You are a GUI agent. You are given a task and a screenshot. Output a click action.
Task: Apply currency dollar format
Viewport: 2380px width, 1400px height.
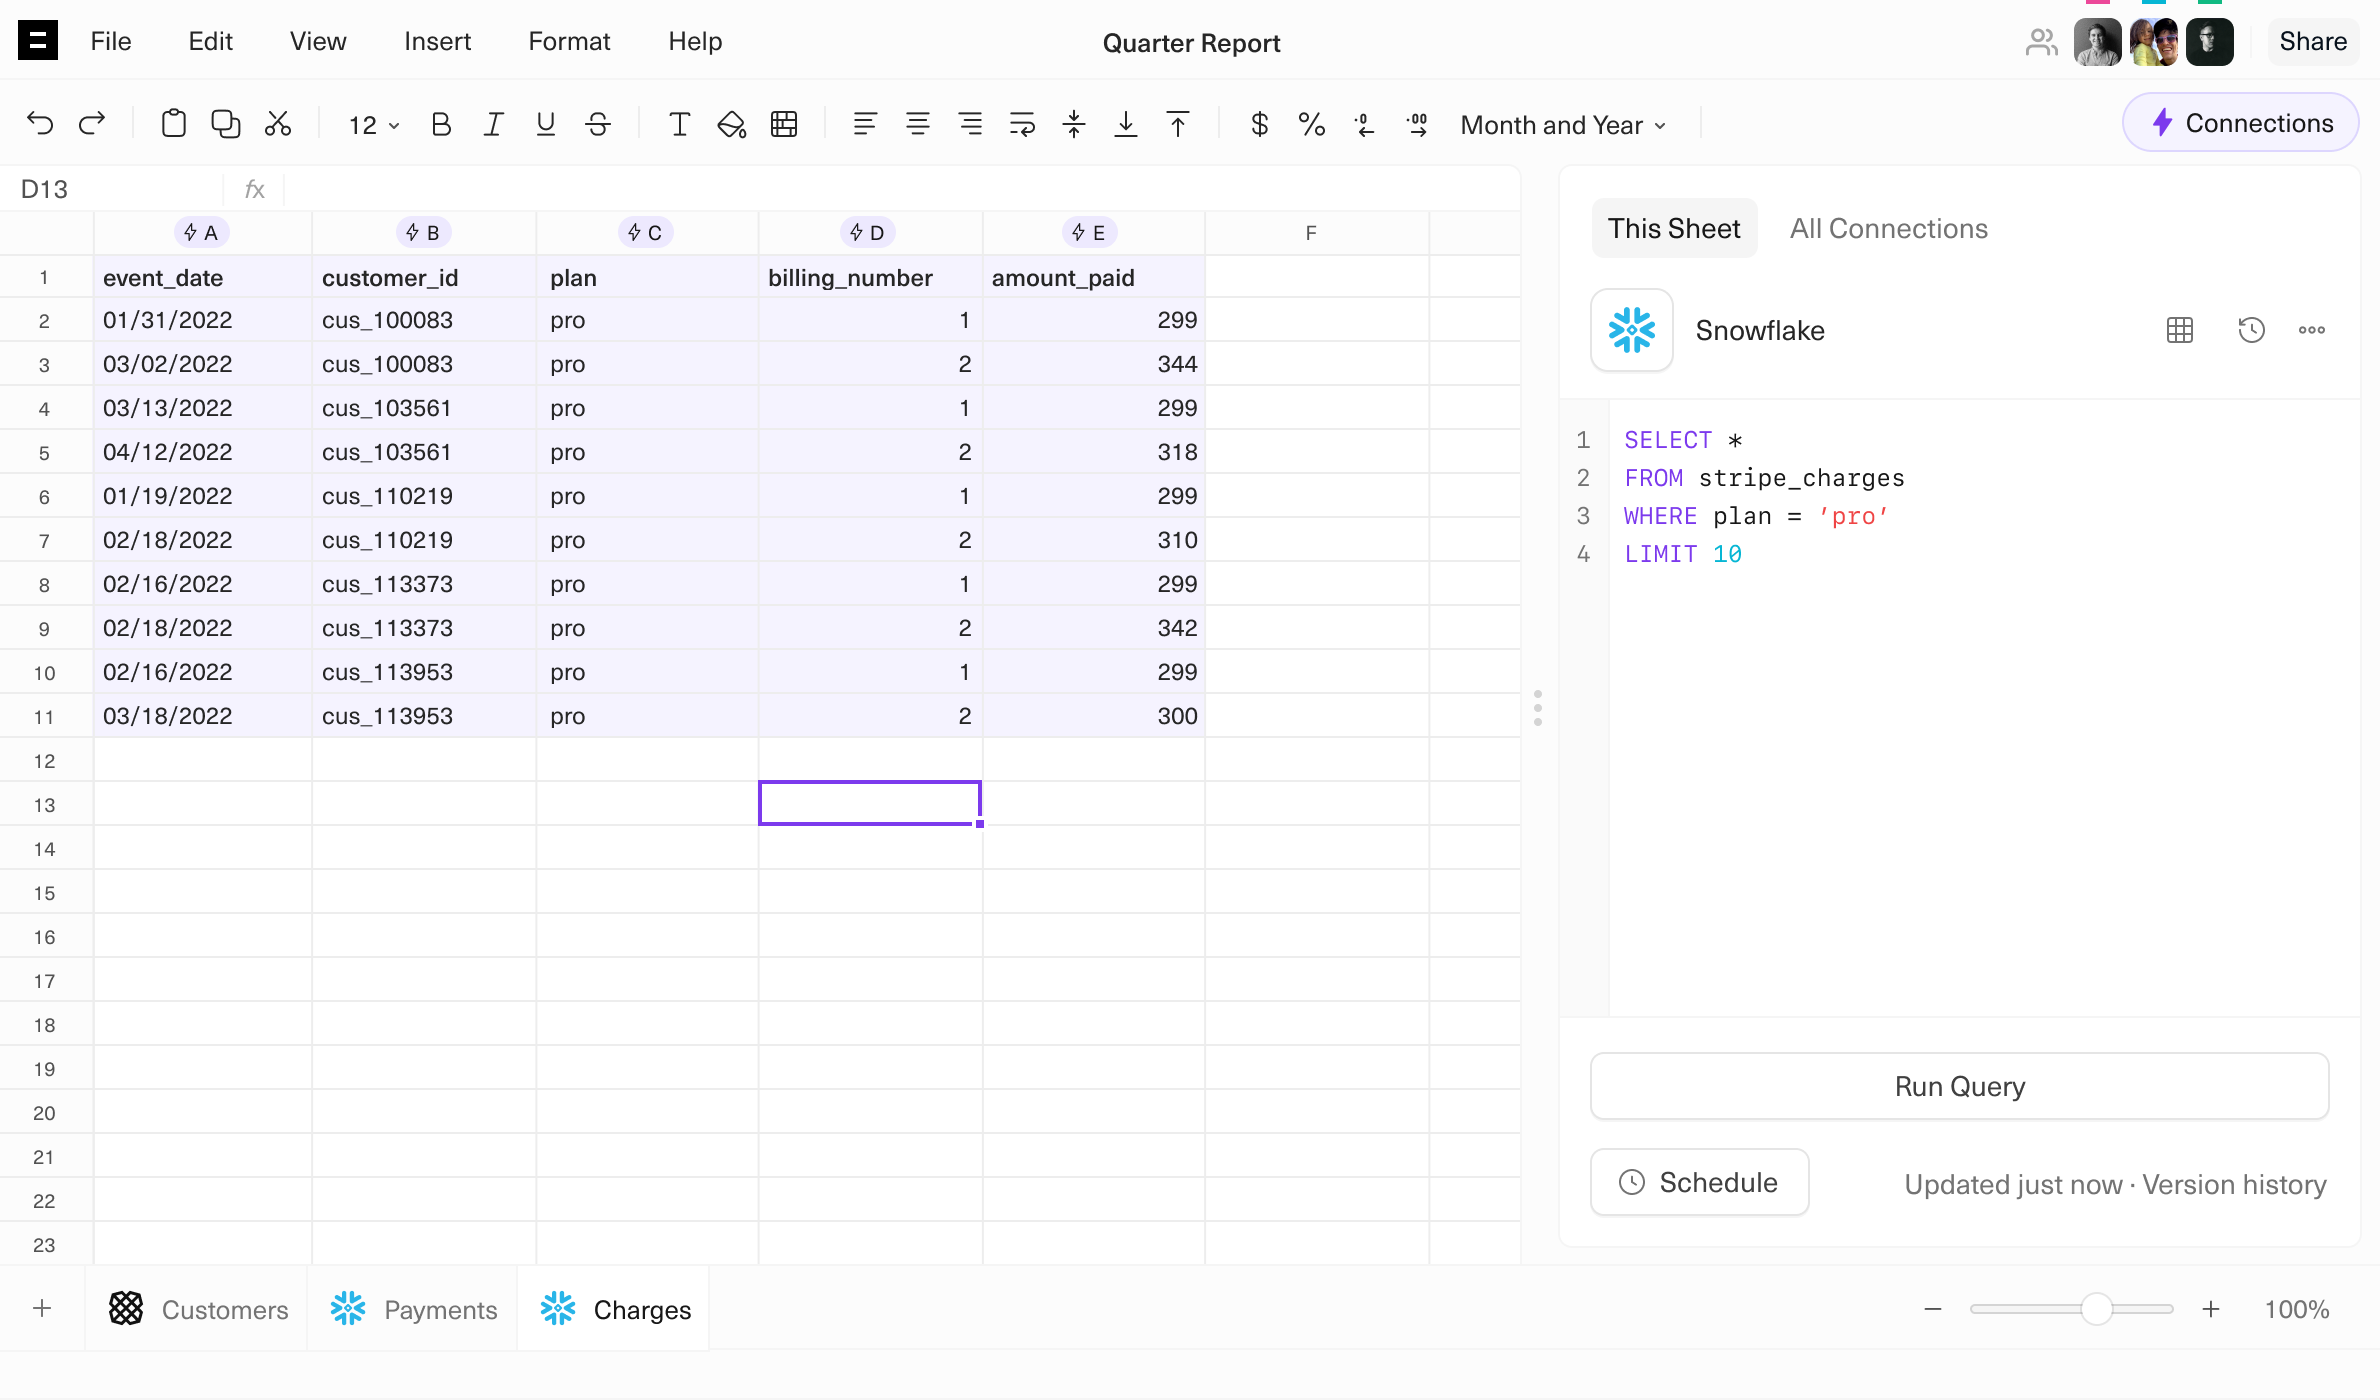[x=1259, y=124]
